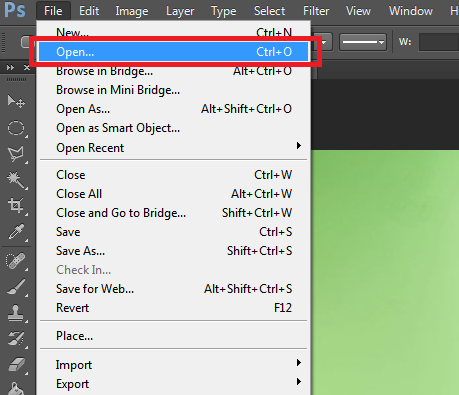Select the Spot Healing Brush tool
This screenshot has width=459, height=395.
pos(16,261)
